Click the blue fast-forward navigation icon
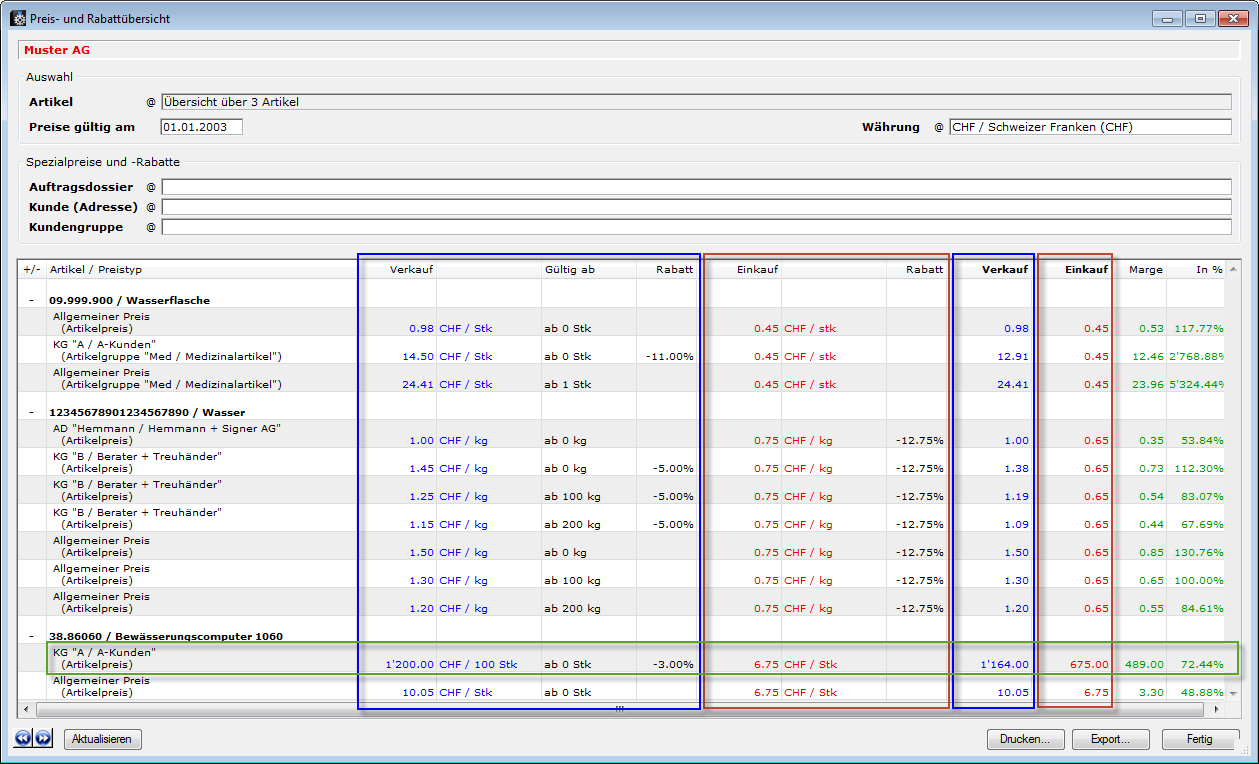The image size is (1259, 764). pyautogui.click(x=43, y=739)
